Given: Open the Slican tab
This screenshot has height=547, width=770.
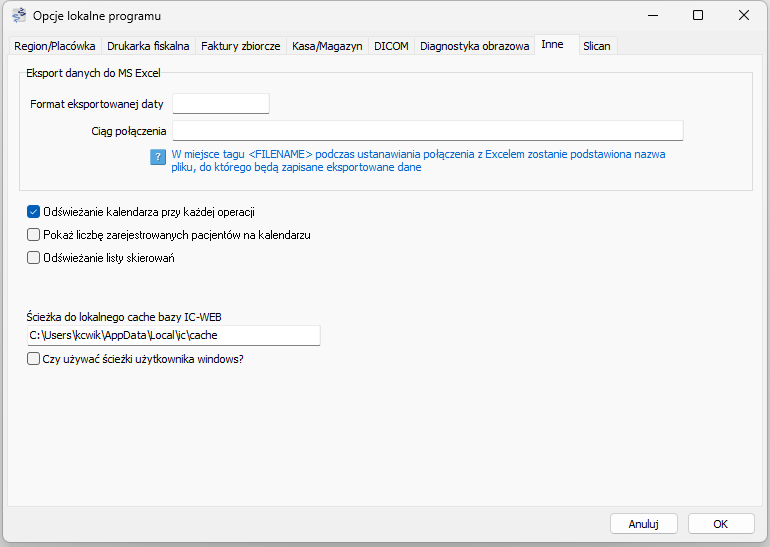Looking at the screenshot, I should (596, 46).
